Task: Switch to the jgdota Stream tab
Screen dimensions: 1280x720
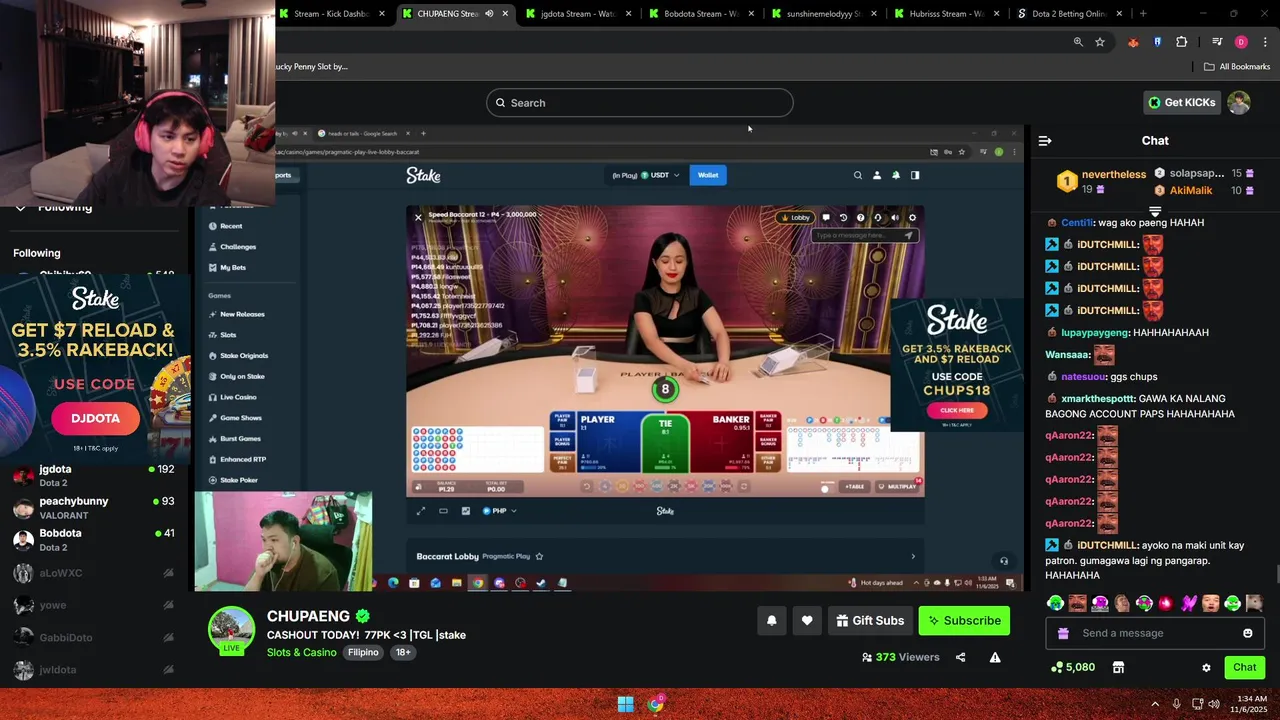Action: pos(577,14)
